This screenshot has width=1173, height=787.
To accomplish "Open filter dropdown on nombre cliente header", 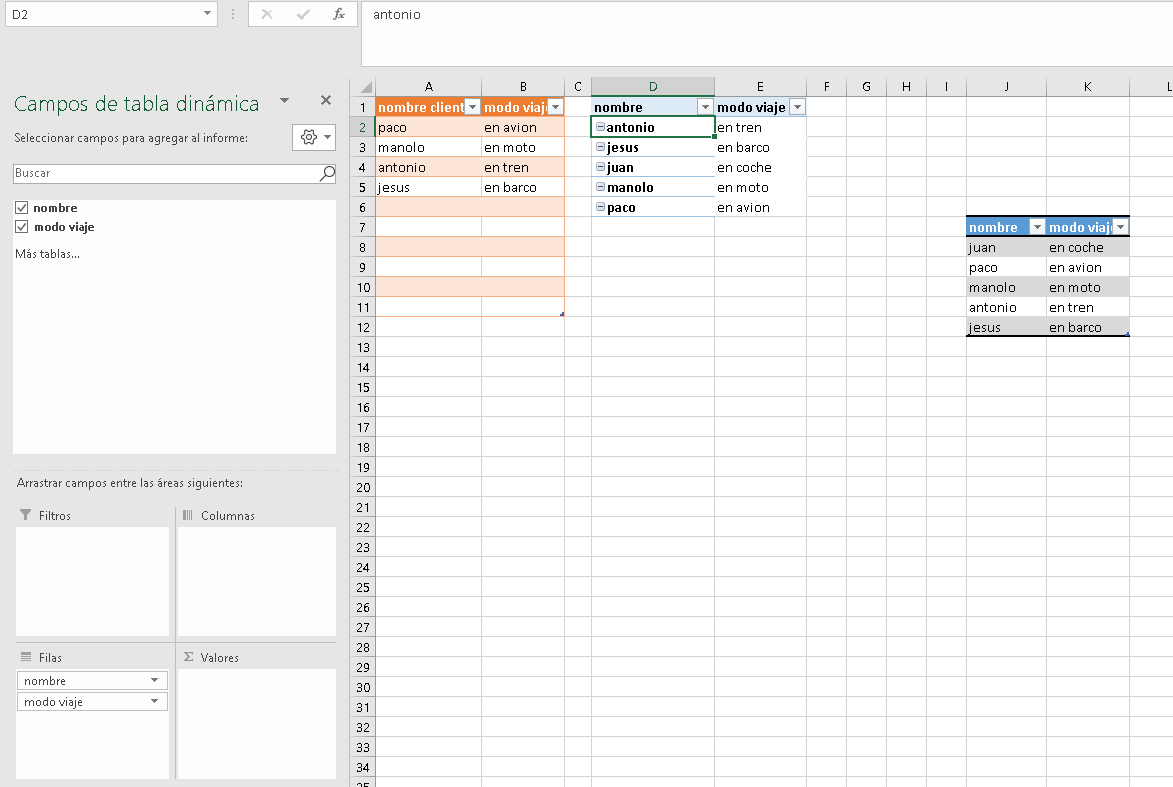I will pyautogui.click(x=472, y=107).
